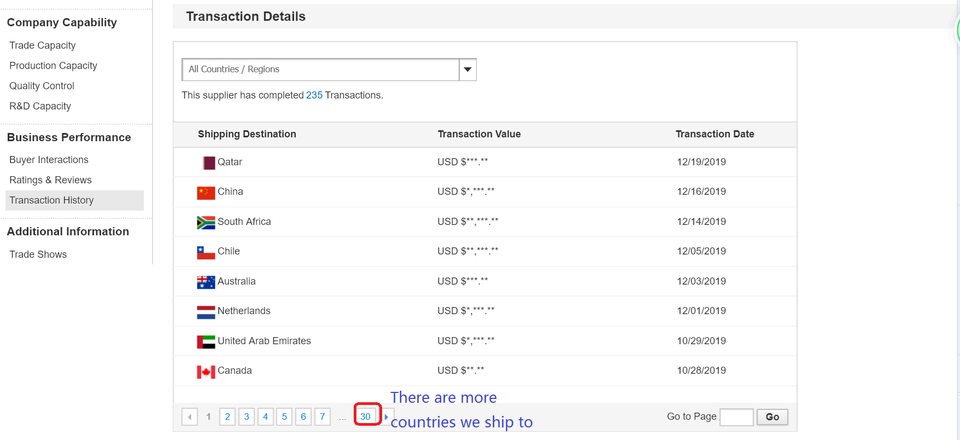Image resolution: width=960 pixels, height=440 pixels.
Task: Select Ratings & Reviews sidebar item
Action: (x=50, y=180)
